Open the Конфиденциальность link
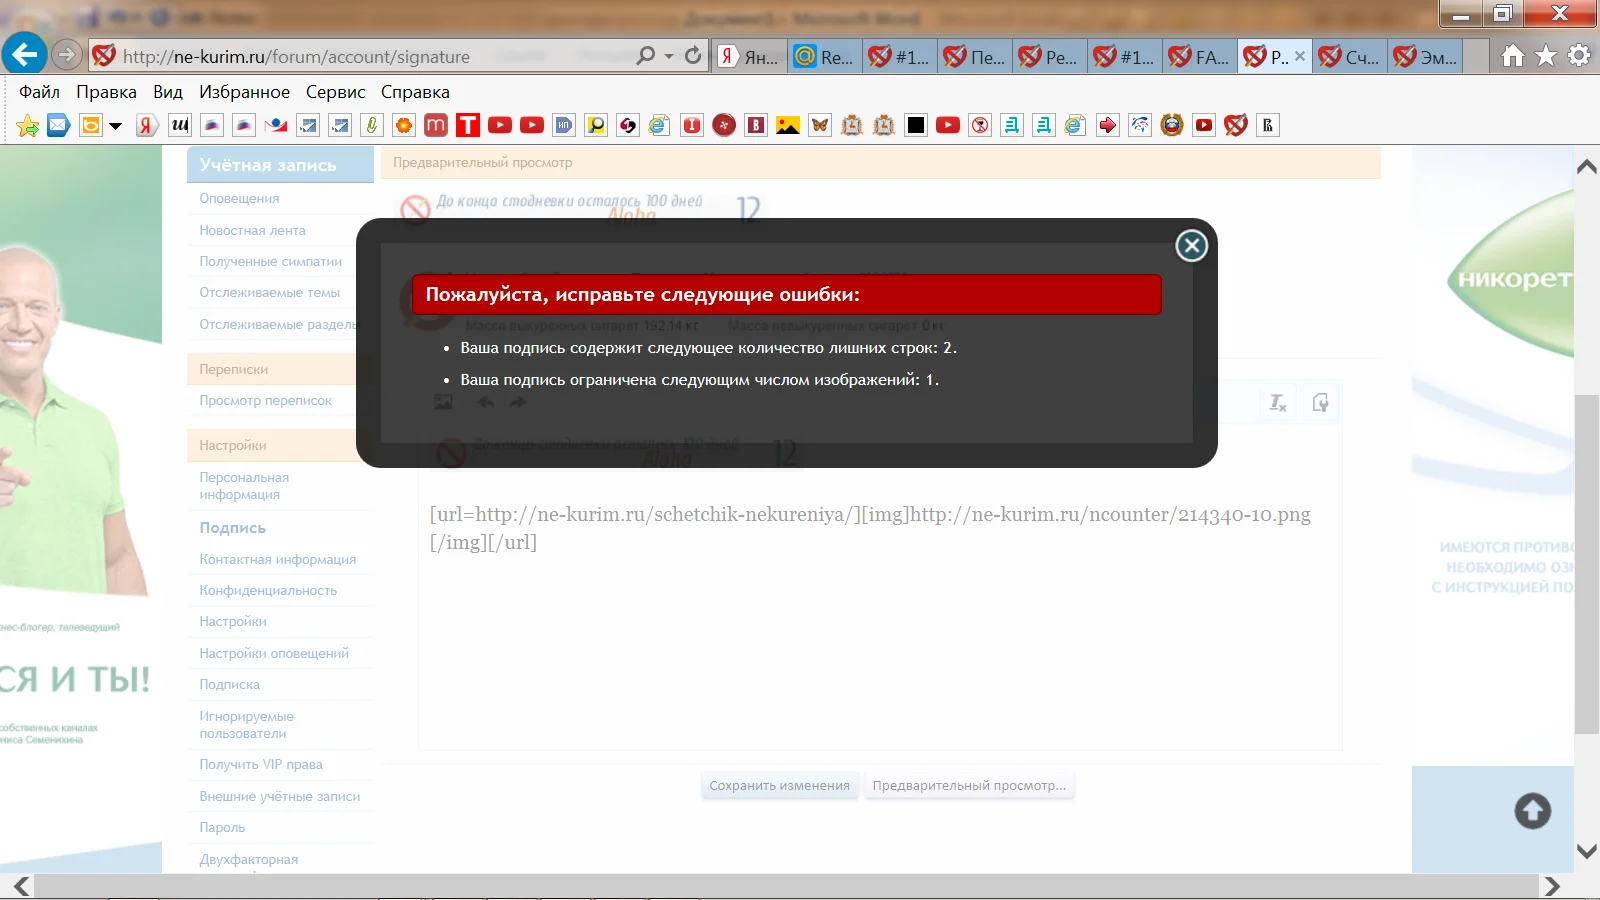The height and width of the screenshot is (900, 1600). tap(268, 590)
